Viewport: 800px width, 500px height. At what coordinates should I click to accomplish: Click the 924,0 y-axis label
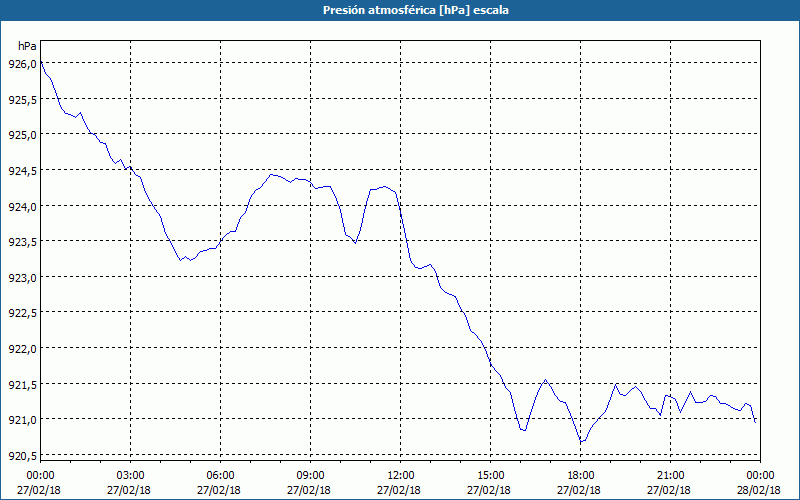(x=22, y=207)
